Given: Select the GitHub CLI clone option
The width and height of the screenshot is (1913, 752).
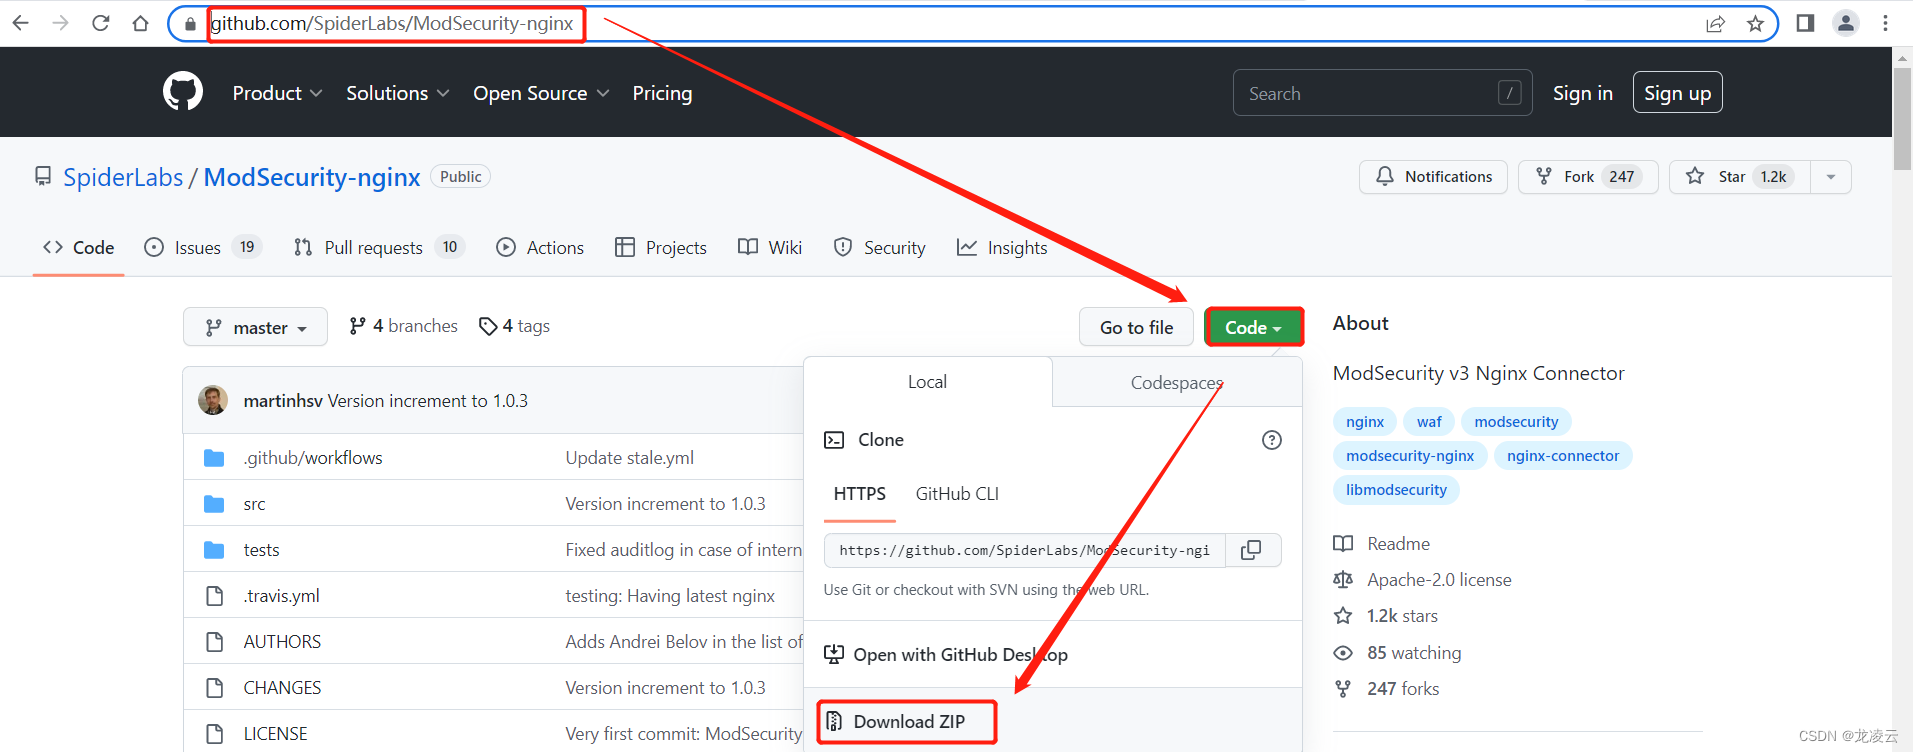Looking at the screenshot, I should [957, 494].
